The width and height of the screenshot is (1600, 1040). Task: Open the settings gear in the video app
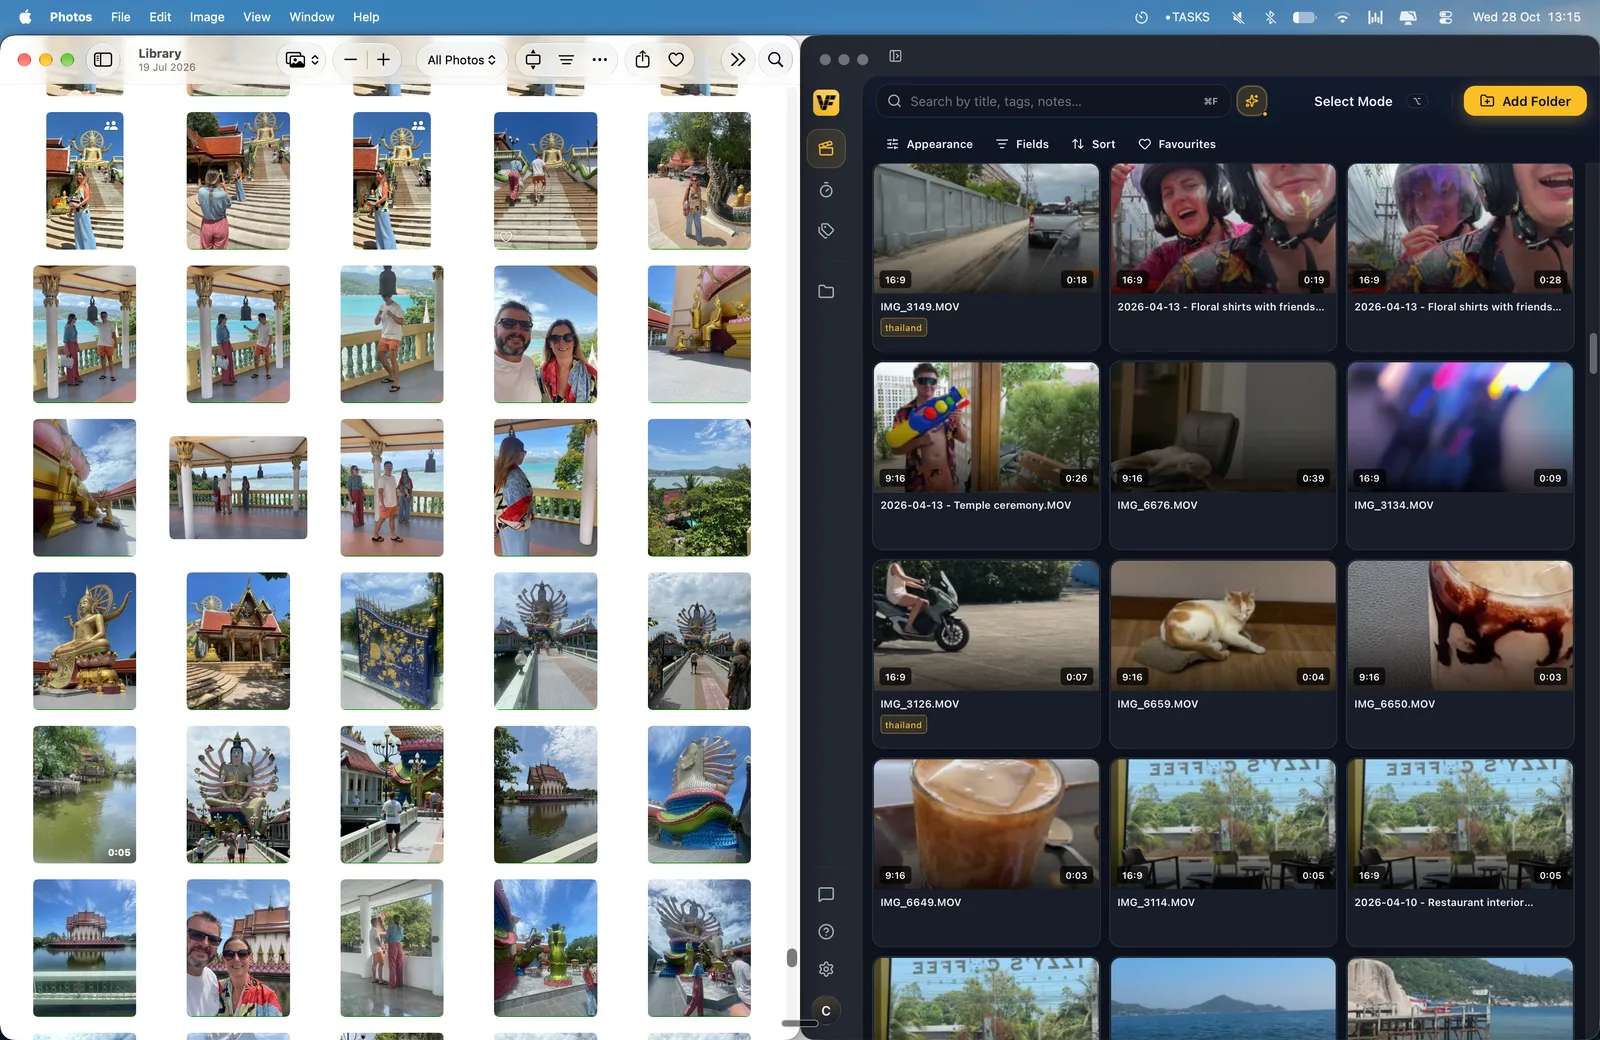(x=826, y=969)
